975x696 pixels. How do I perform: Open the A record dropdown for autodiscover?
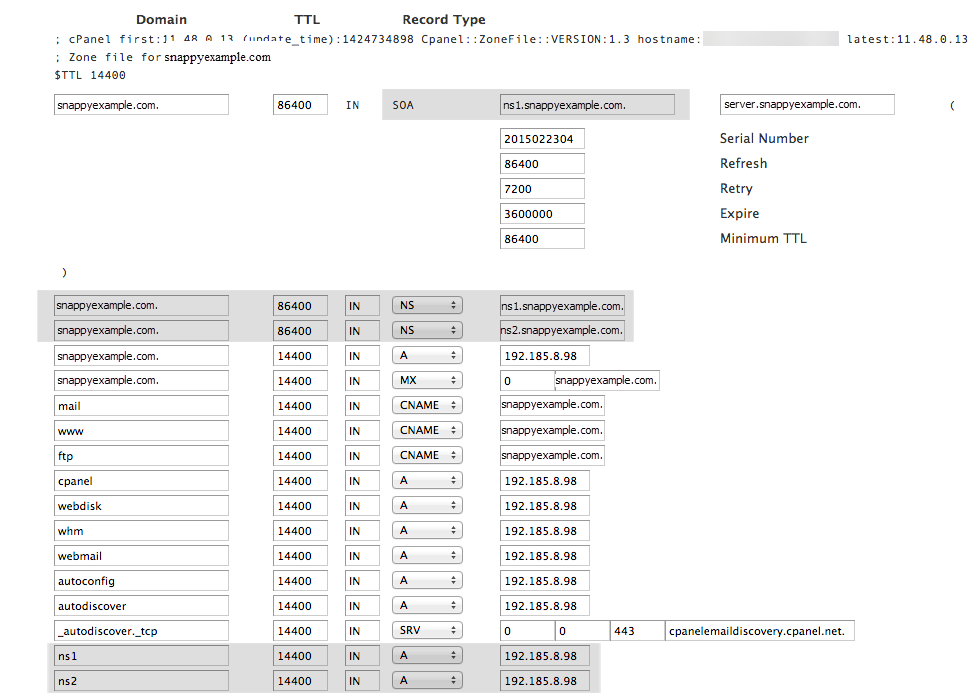427,605
